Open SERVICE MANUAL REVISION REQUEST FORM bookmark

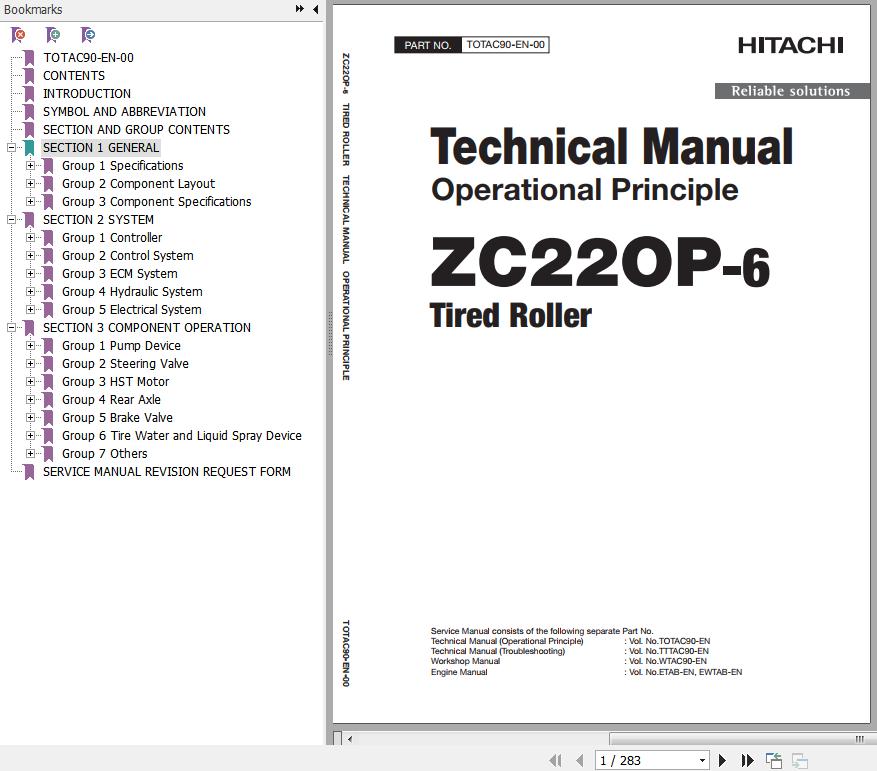point(167,472)
